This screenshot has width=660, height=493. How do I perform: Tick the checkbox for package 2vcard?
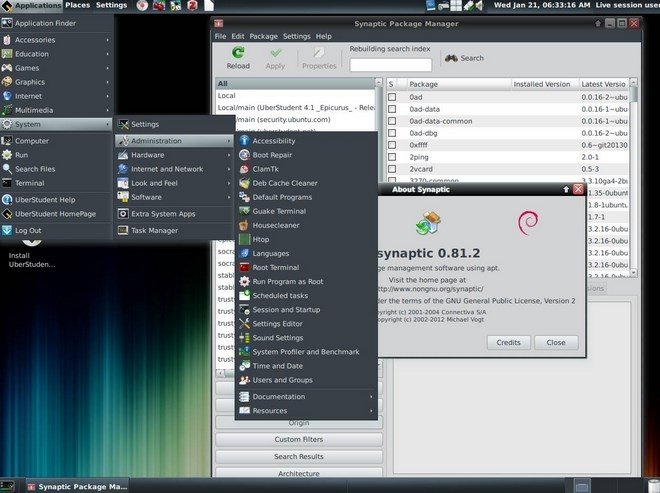392,169
